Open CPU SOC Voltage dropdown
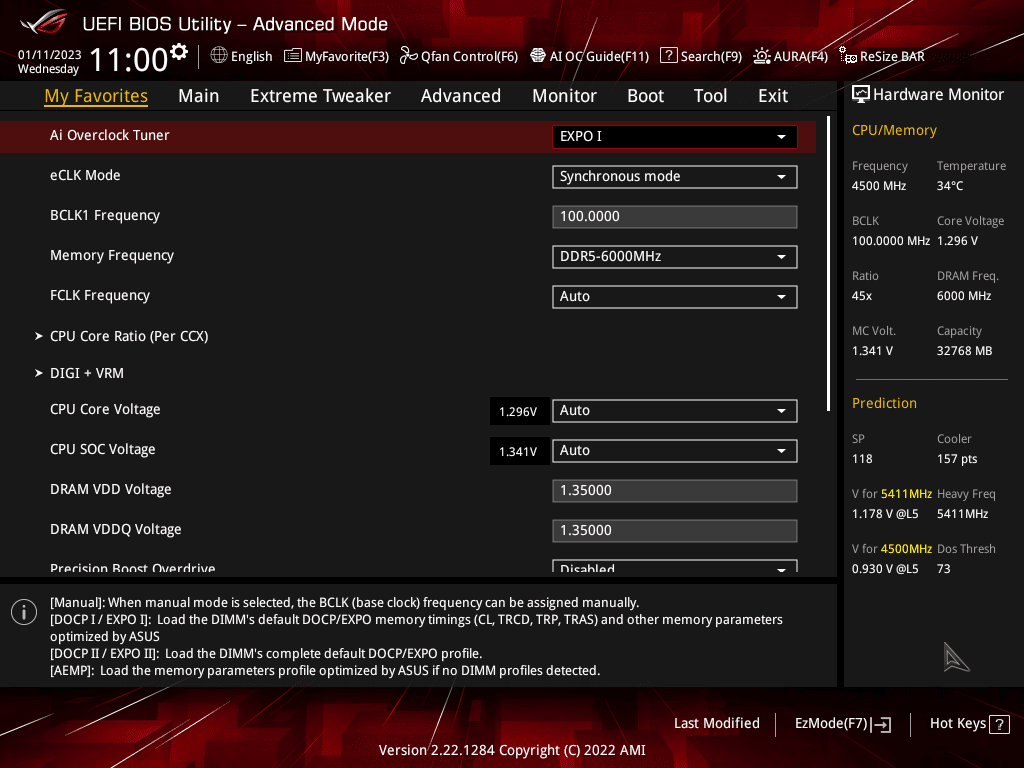Image resolution: width=1024 pixels, height=768 pixels. [675, 451]
